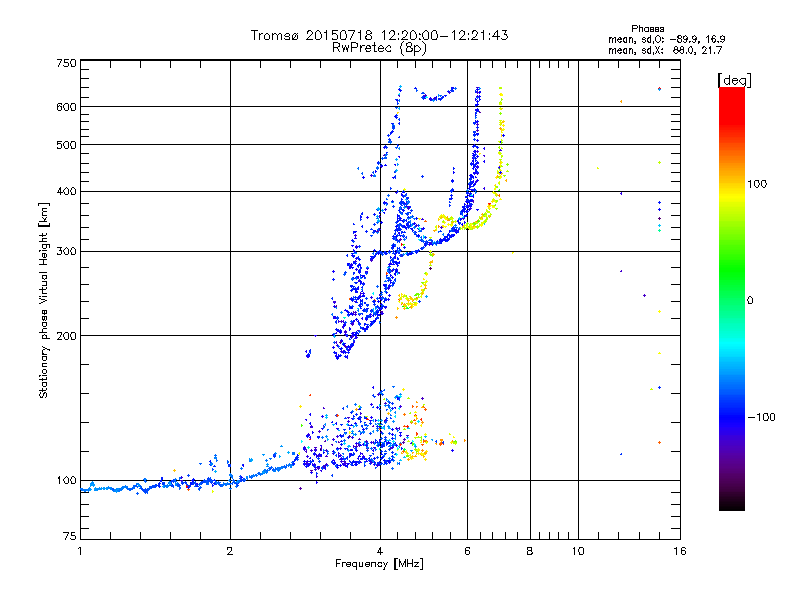Select the 8 MHz frequency tick label

point(530,551)
